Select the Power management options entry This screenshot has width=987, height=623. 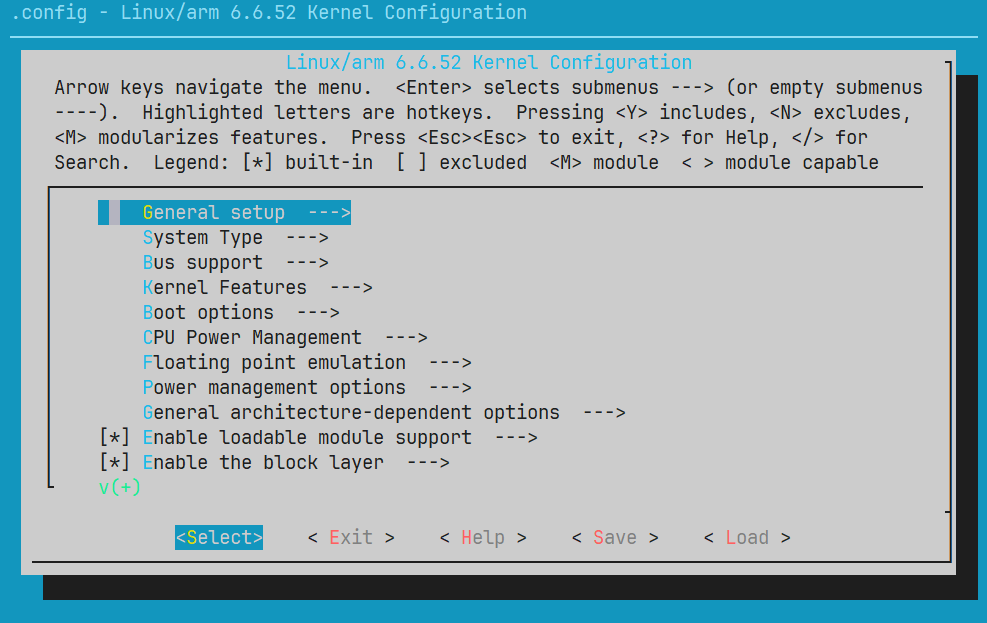coord(274,388)
